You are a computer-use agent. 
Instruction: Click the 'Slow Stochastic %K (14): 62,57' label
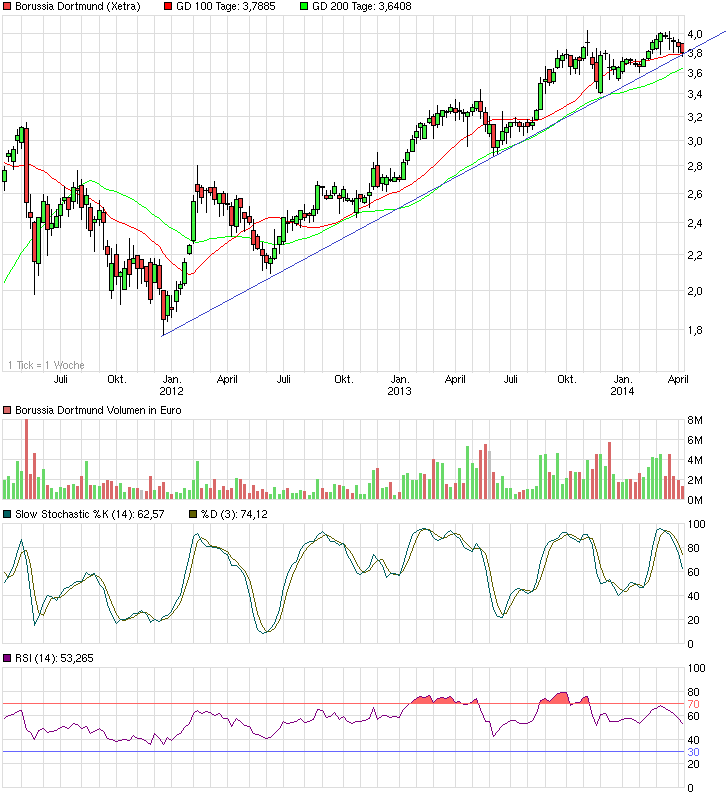point(90,514)
